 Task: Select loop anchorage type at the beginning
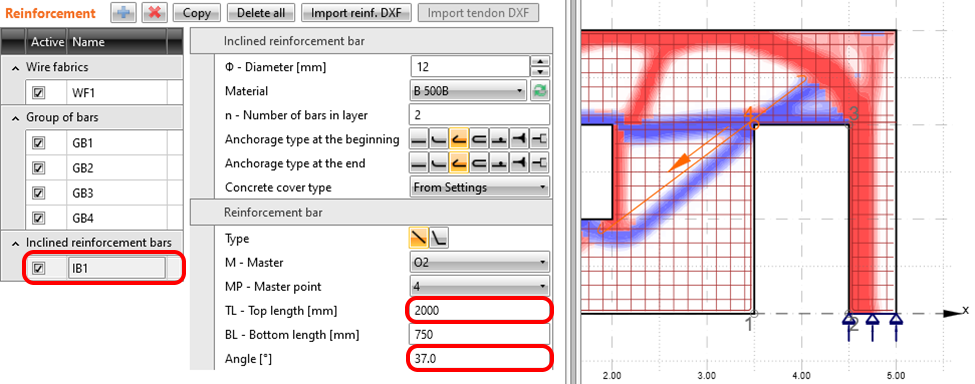click(x=479, y=140)
